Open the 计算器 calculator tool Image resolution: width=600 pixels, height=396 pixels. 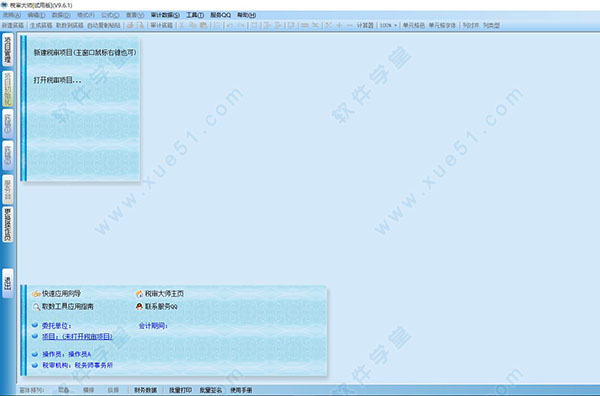365,26
